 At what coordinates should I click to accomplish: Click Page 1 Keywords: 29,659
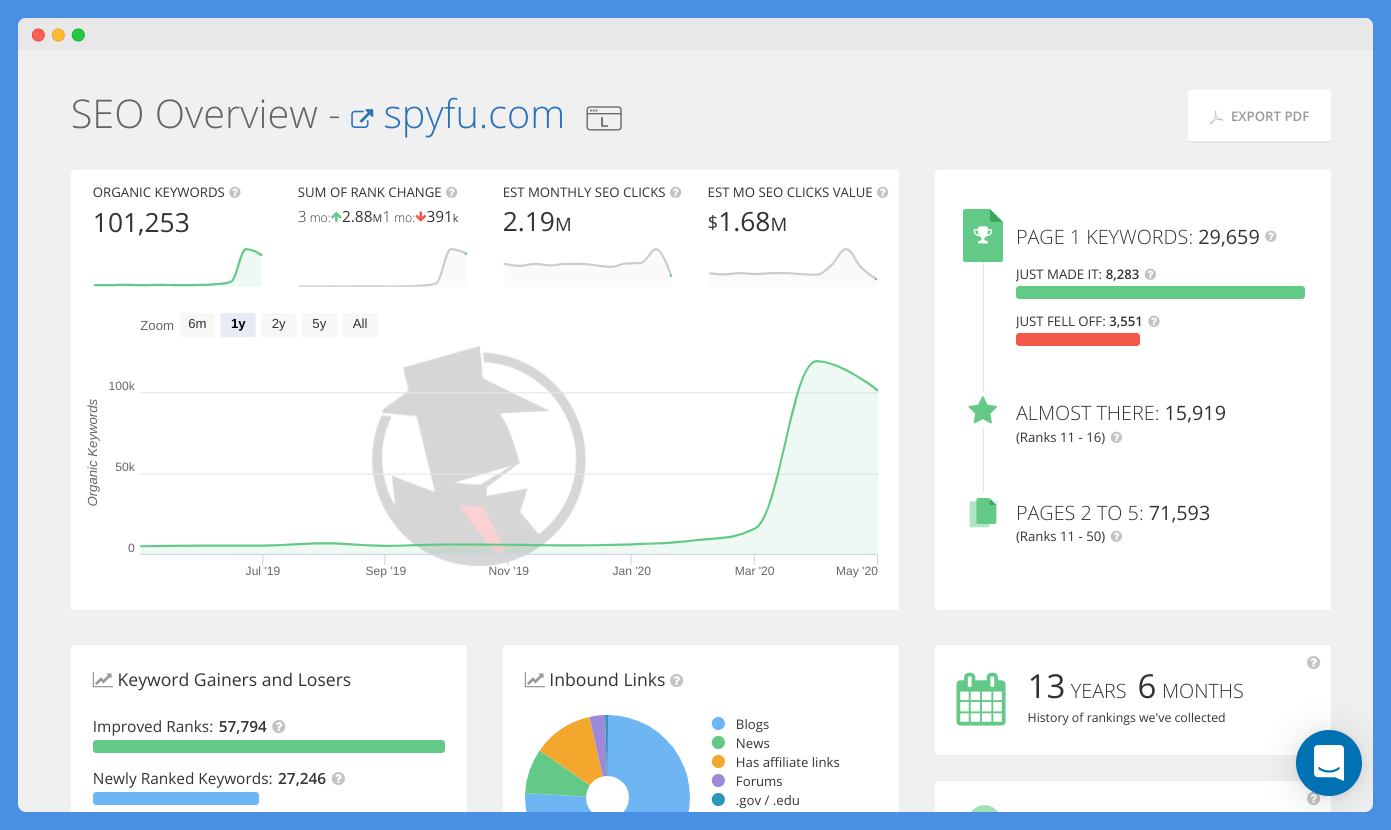coord(1138,237)
